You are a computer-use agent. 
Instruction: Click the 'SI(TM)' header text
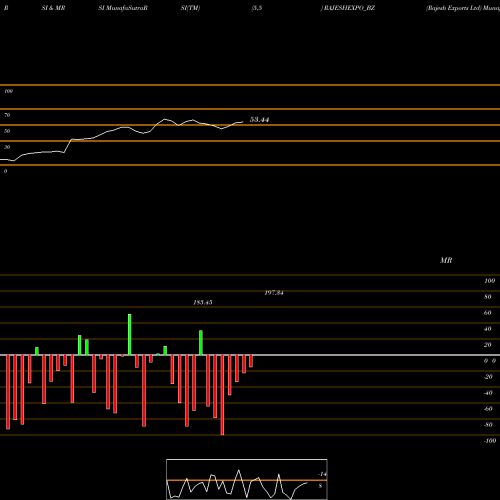[190, 8]
